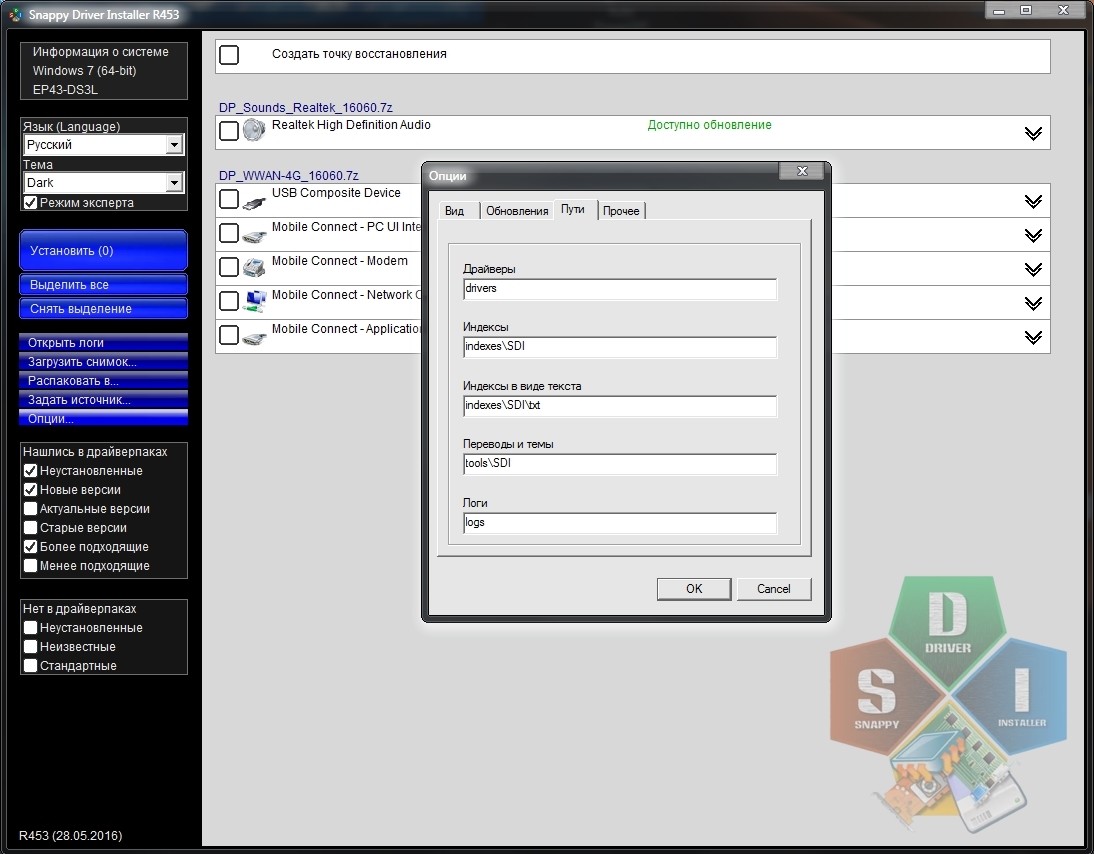
Task: Click Задать источник... menu item
Action: pos(103,400)
